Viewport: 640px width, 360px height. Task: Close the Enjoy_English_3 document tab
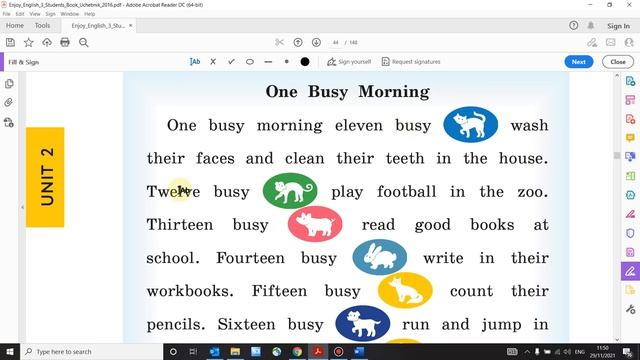pos(131,25)
